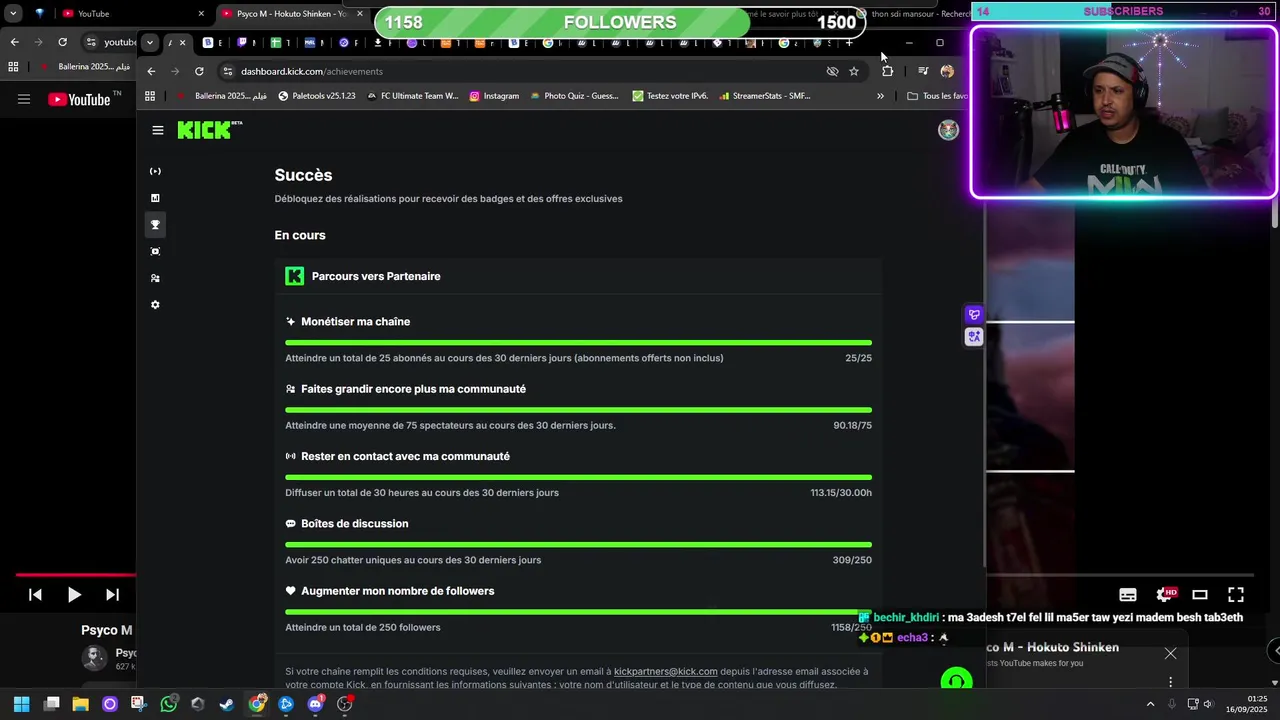The image size is (1280, 720).
Task: Click the purple chat bubble side widget
Action: 974,315
